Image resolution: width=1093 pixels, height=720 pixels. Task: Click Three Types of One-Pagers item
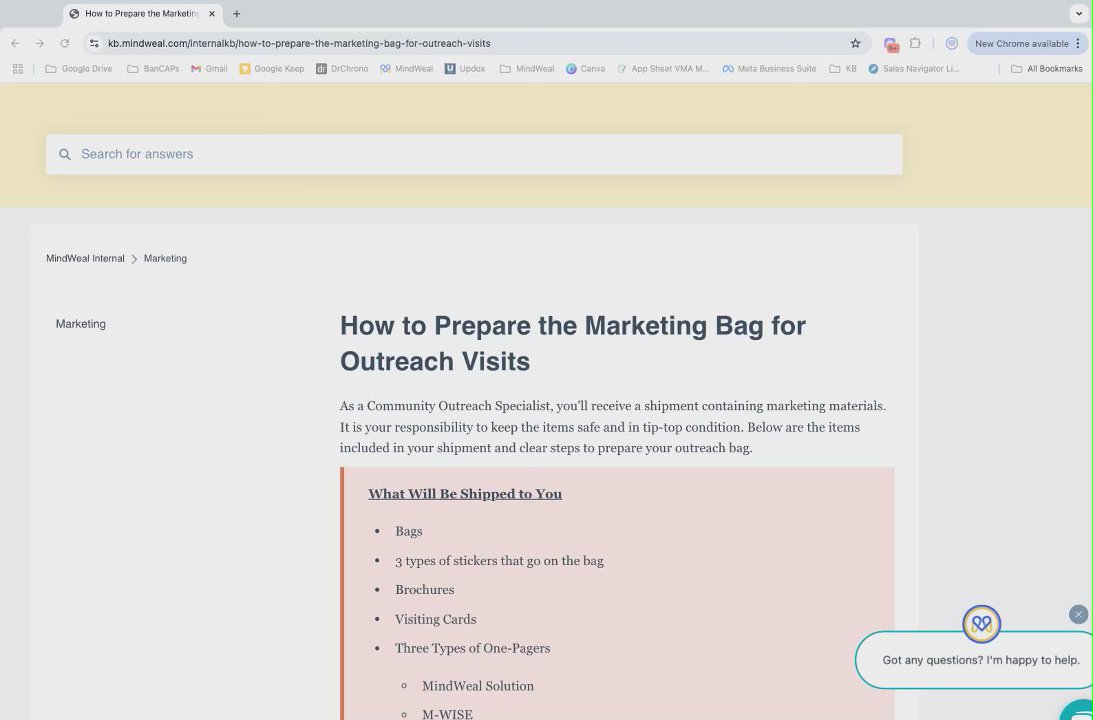point(473,648)
